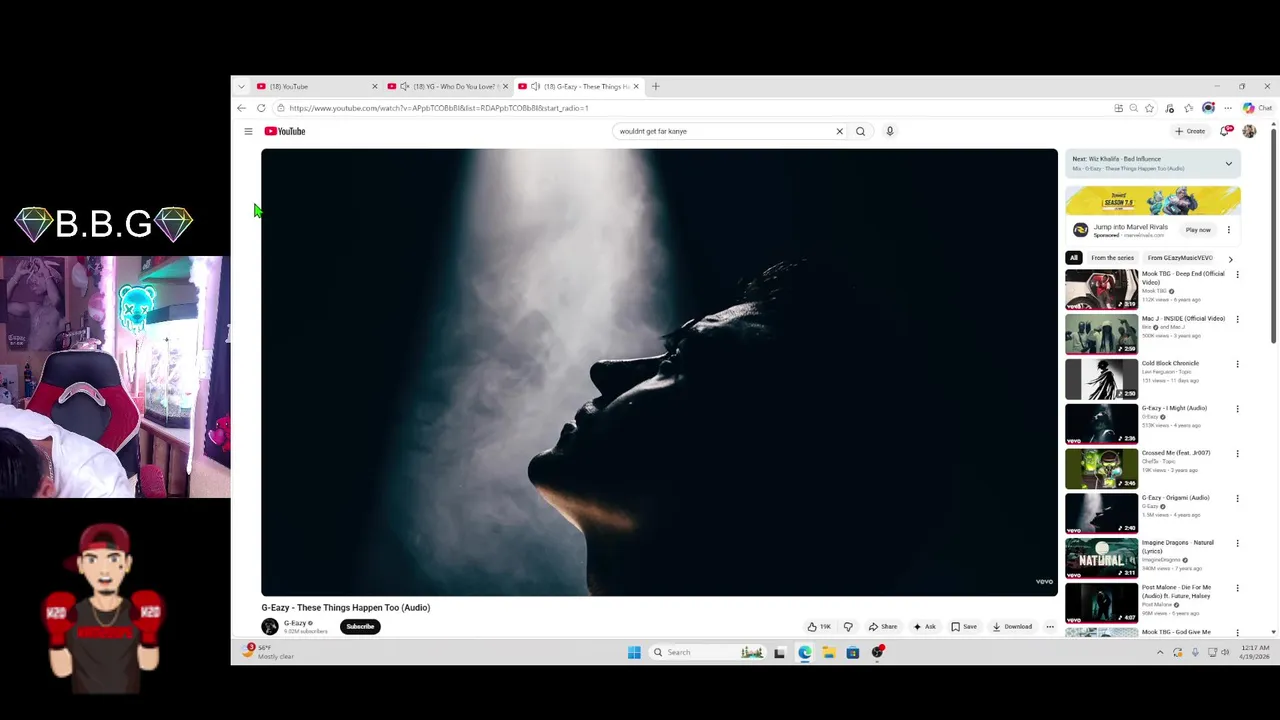
Task: Select From the series filter chip
Action: [x=1113, y=258]
